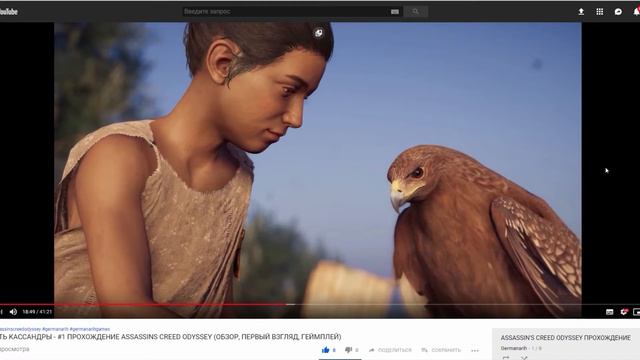Seek using the red video progress bar
This screenshot has height=360, width=640.
[x=143, y=304]
